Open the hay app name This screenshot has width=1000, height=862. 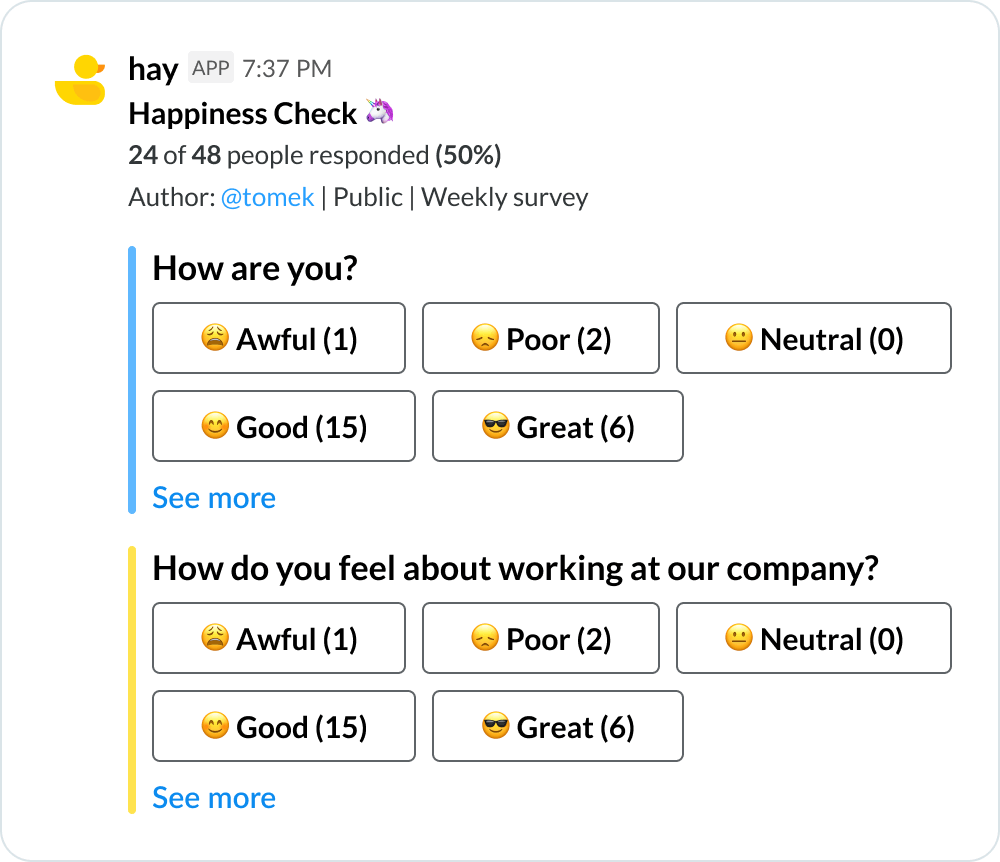pyautogui.click(x=153, y=69)
